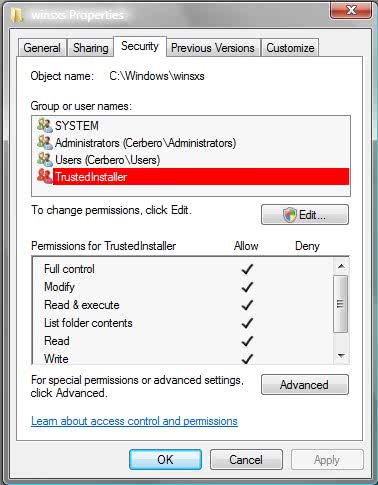378x485 pixels.
Task: Click the permissions list scrollbar thumb
Action: tap(341, 304)
